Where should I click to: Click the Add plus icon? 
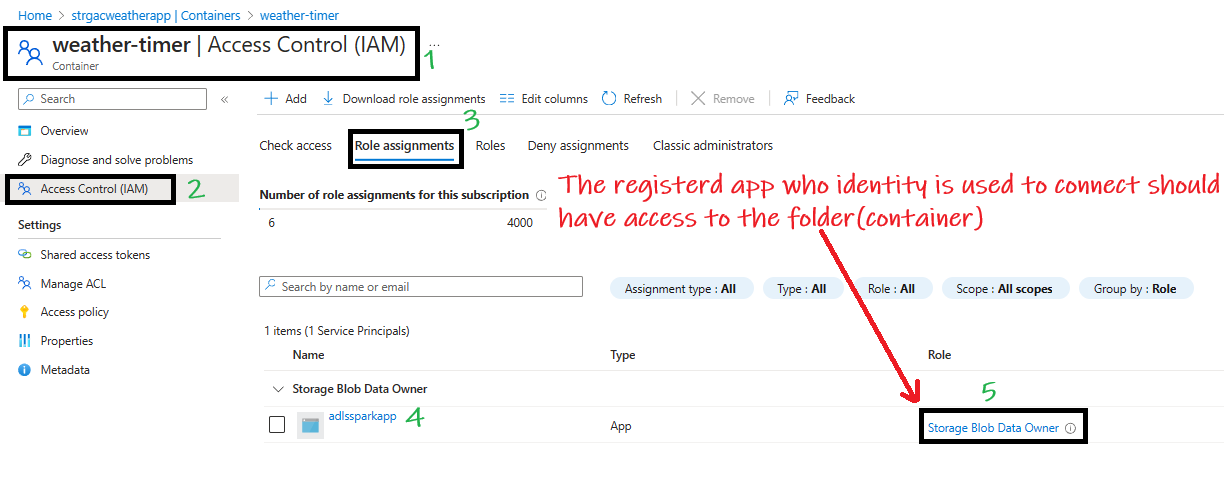[270, 99]
